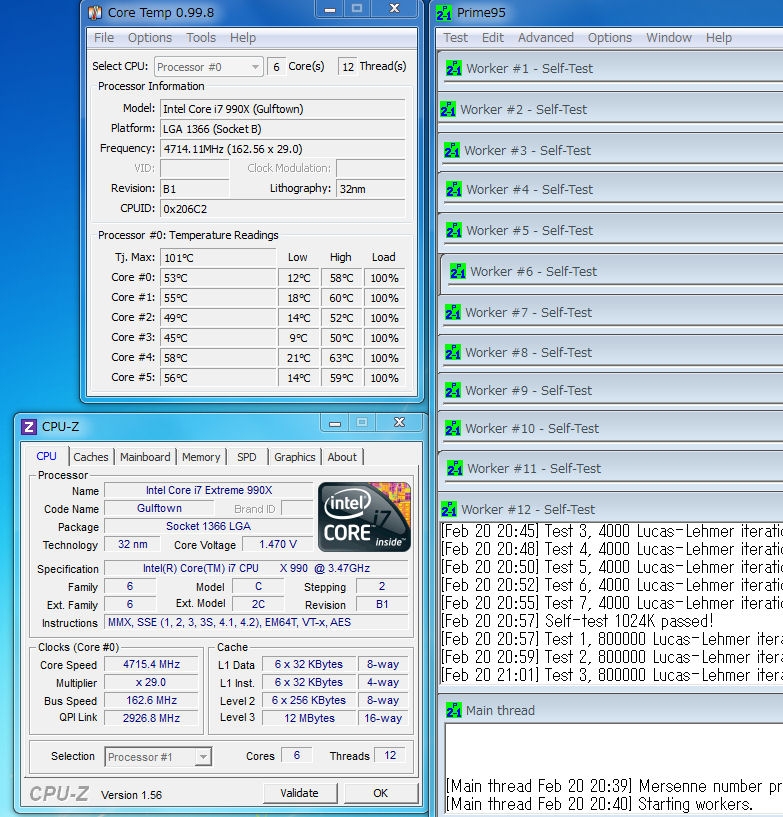Switch to the Memory tab in CPU-Z

coord(201,457)
